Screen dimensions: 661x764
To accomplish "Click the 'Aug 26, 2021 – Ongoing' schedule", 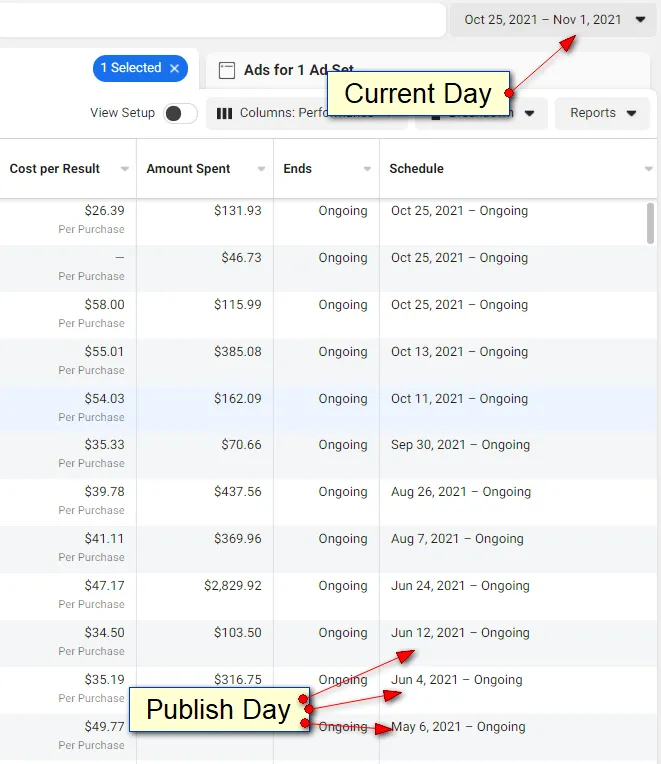I will (461, 492).
